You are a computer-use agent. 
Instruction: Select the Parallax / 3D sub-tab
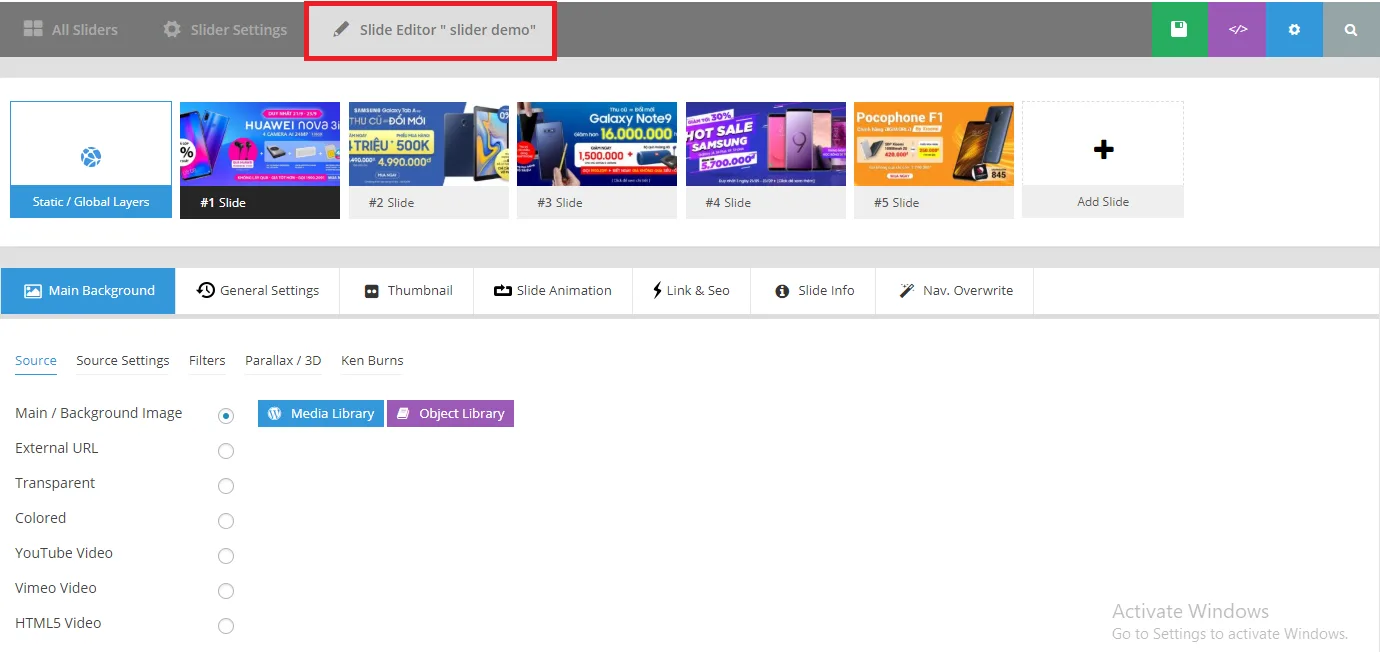point(283,361)
